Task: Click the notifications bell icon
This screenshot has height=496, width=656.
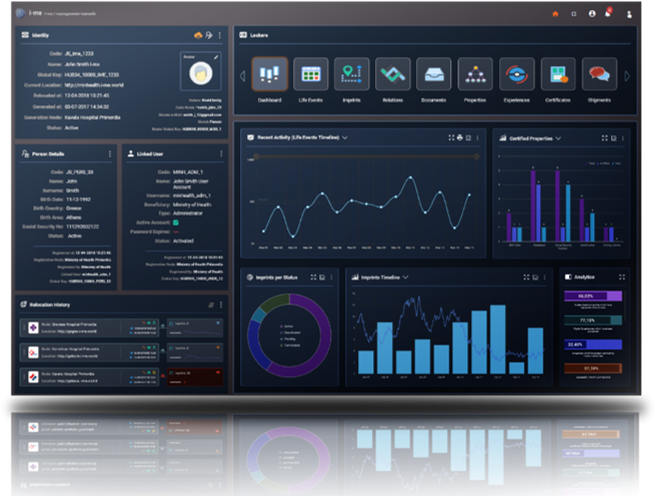Action: 608,14
